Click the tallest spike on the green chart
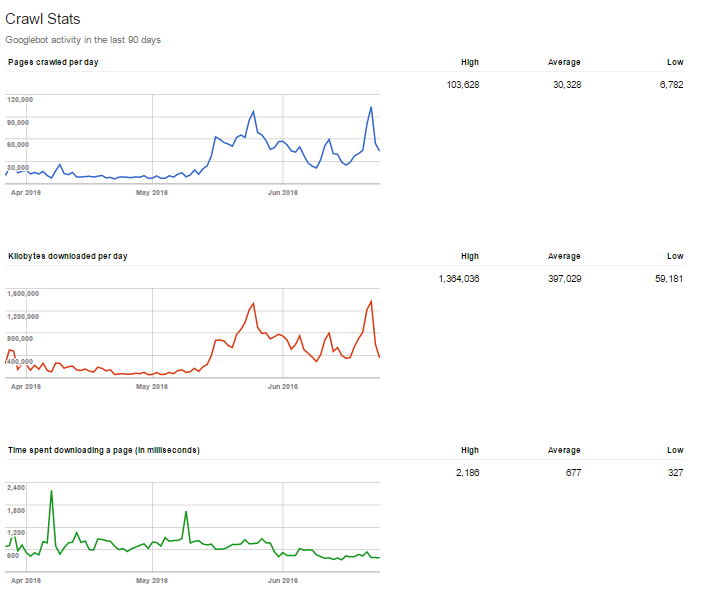This screenshot has width=727, height=593. pos(51,492)
